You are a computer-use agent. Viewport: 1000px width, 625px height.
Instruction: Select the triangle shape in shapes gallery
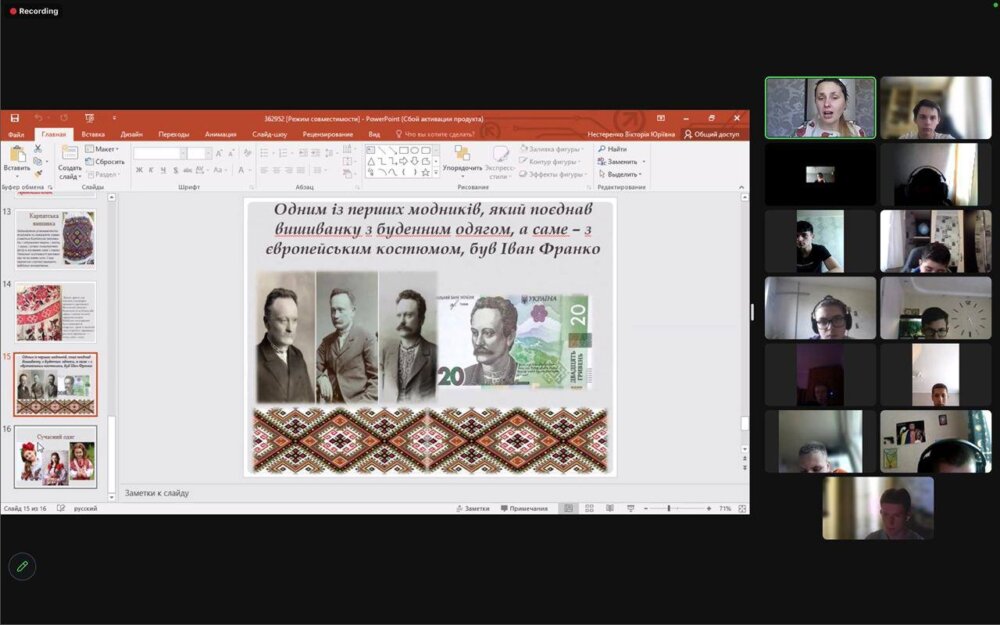pos(371,161)
